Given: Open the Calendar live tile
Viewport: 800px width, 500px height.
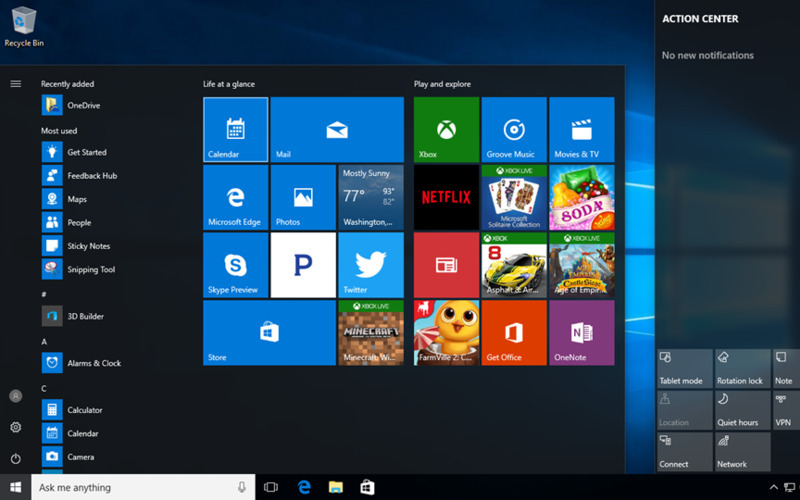Looking at the screenshot, I should pos(235,130).
